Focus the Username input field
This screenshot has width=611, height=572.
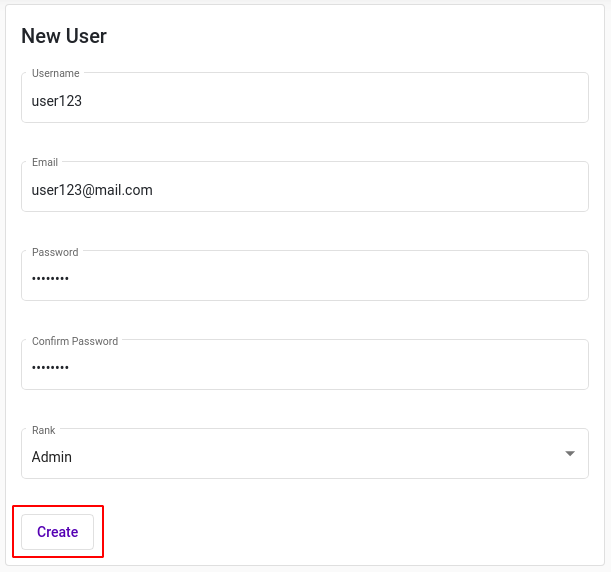coord(305,97)
